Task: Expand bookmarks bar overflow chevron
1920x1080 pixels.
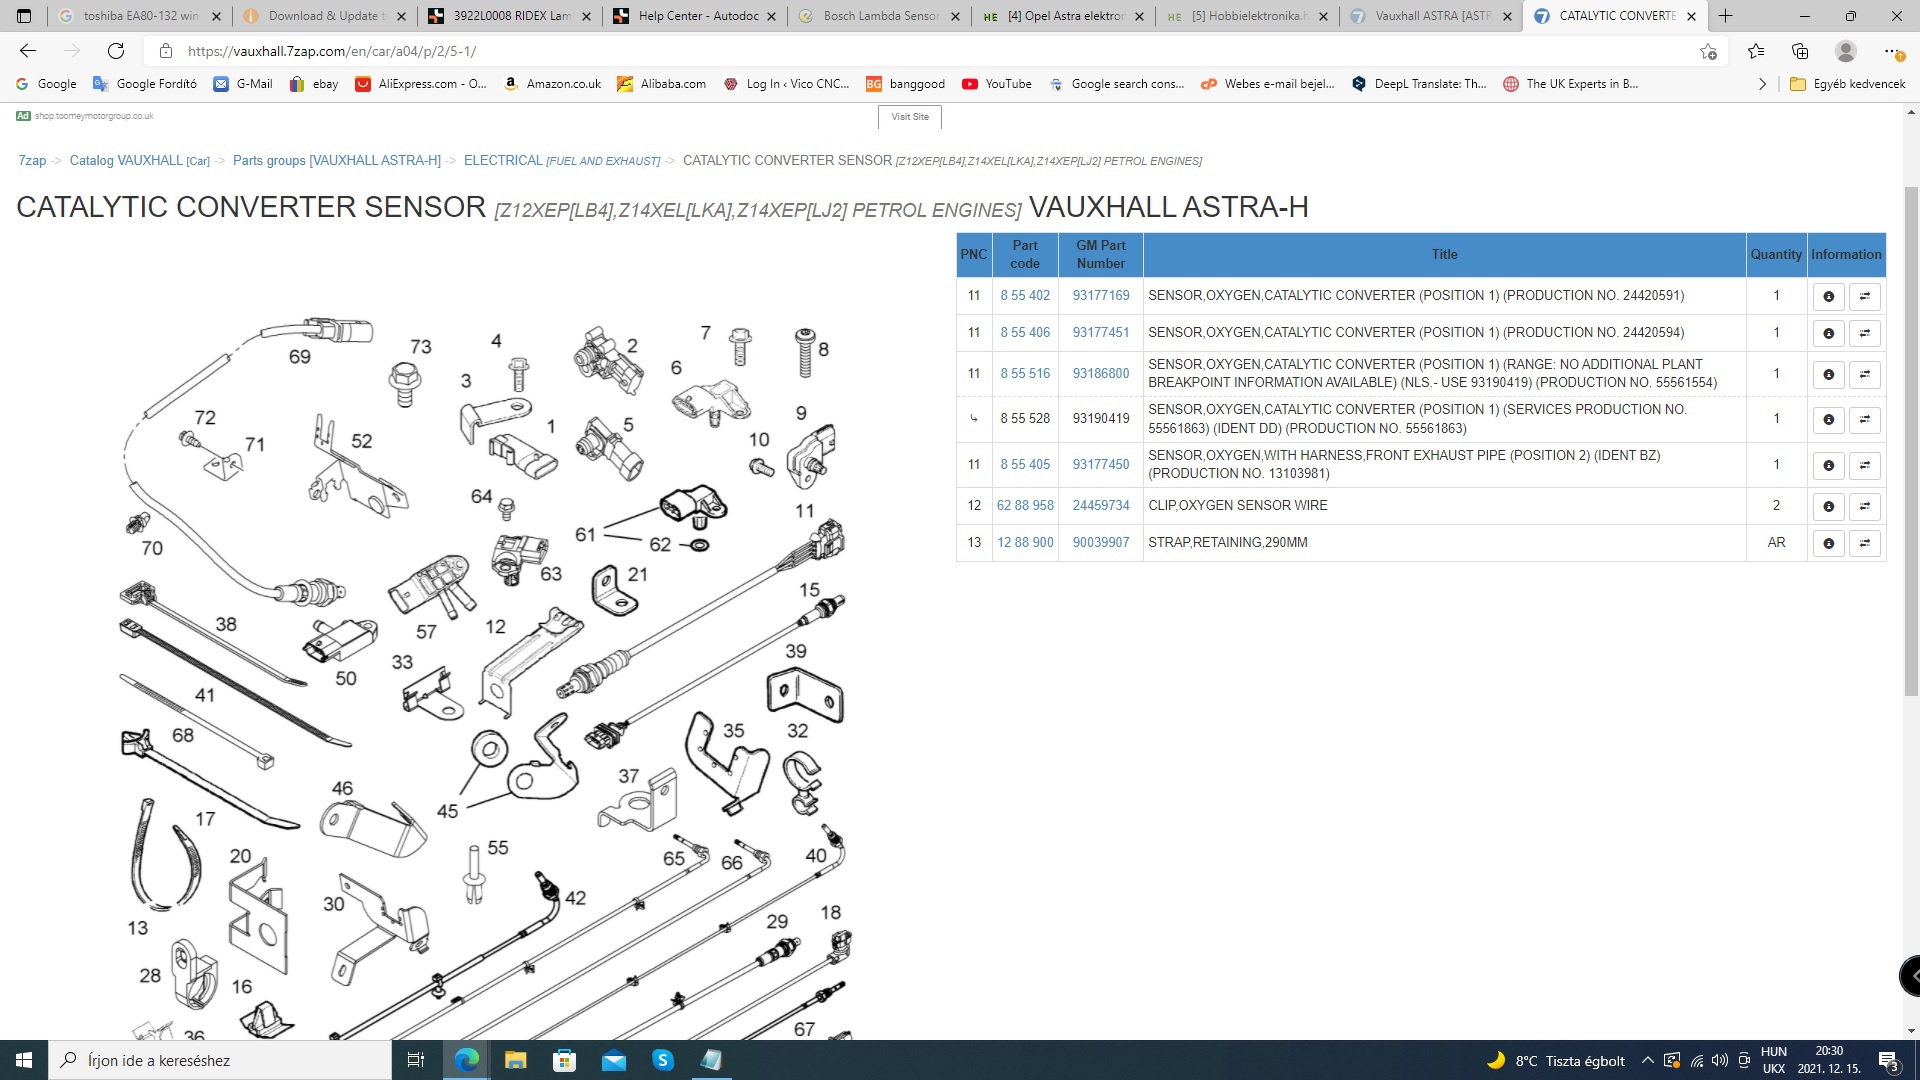Action: point(1762,84)
